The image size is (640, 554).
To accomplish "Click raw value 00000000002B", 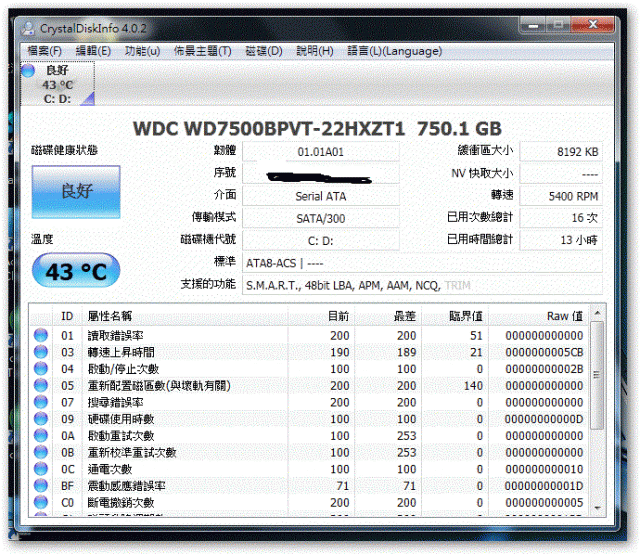I will click(x=544, y=369).
